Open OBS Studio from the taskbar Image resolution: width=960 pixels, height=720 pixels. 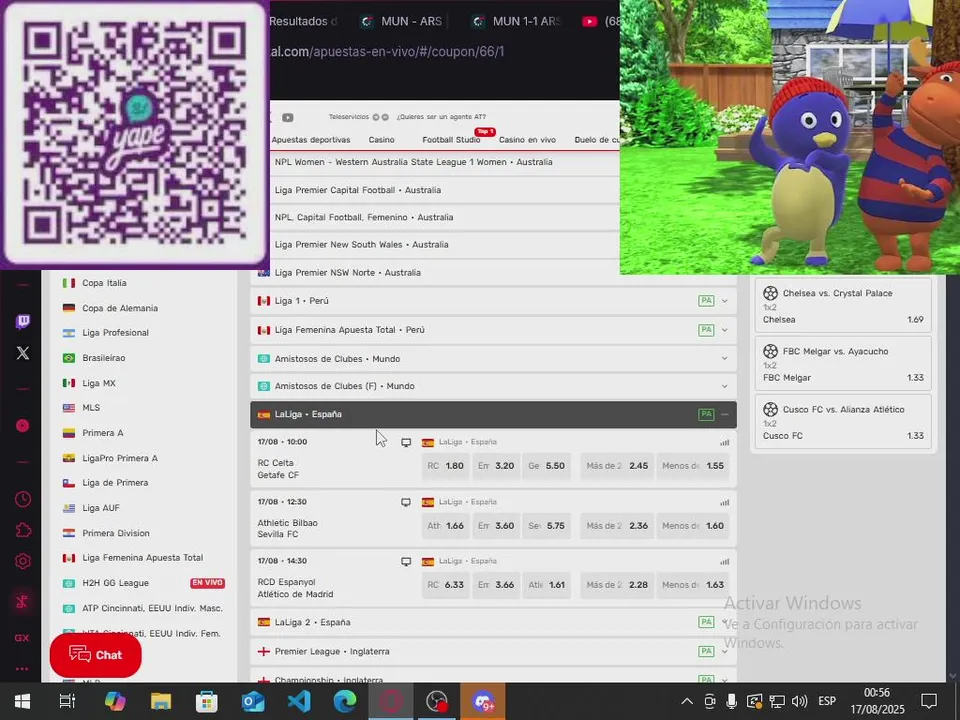click(437, 701)
